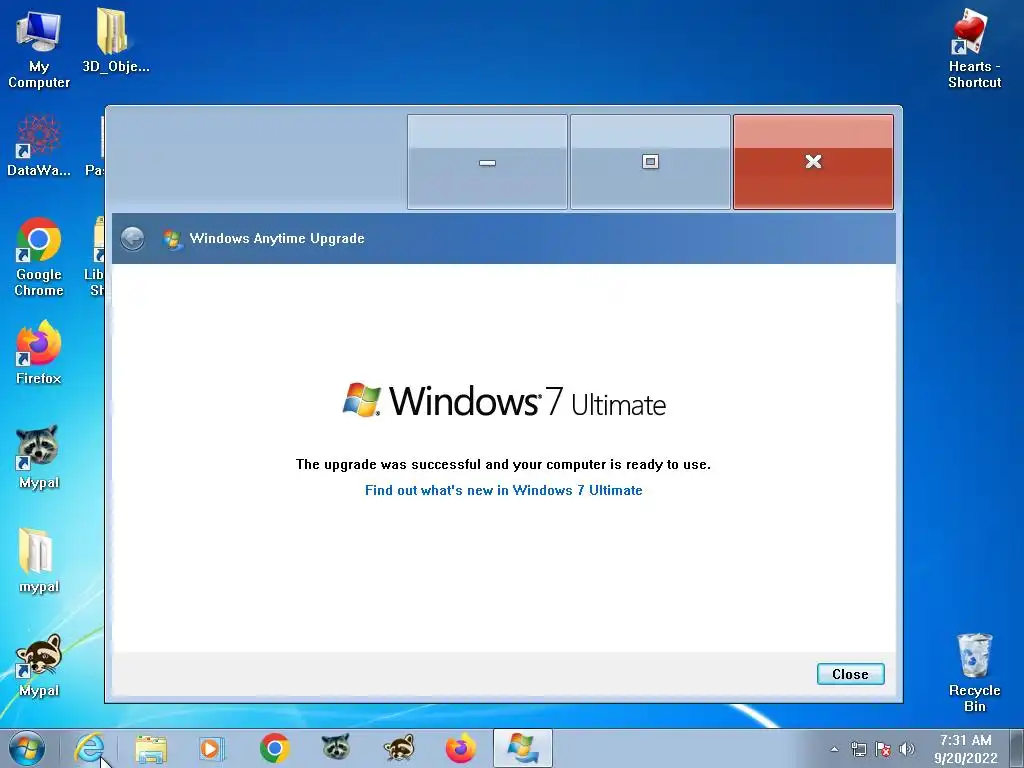Screen dimensions: 1024x768
Task: Select the Recycle Bin icon
Action: click(974, 673)
